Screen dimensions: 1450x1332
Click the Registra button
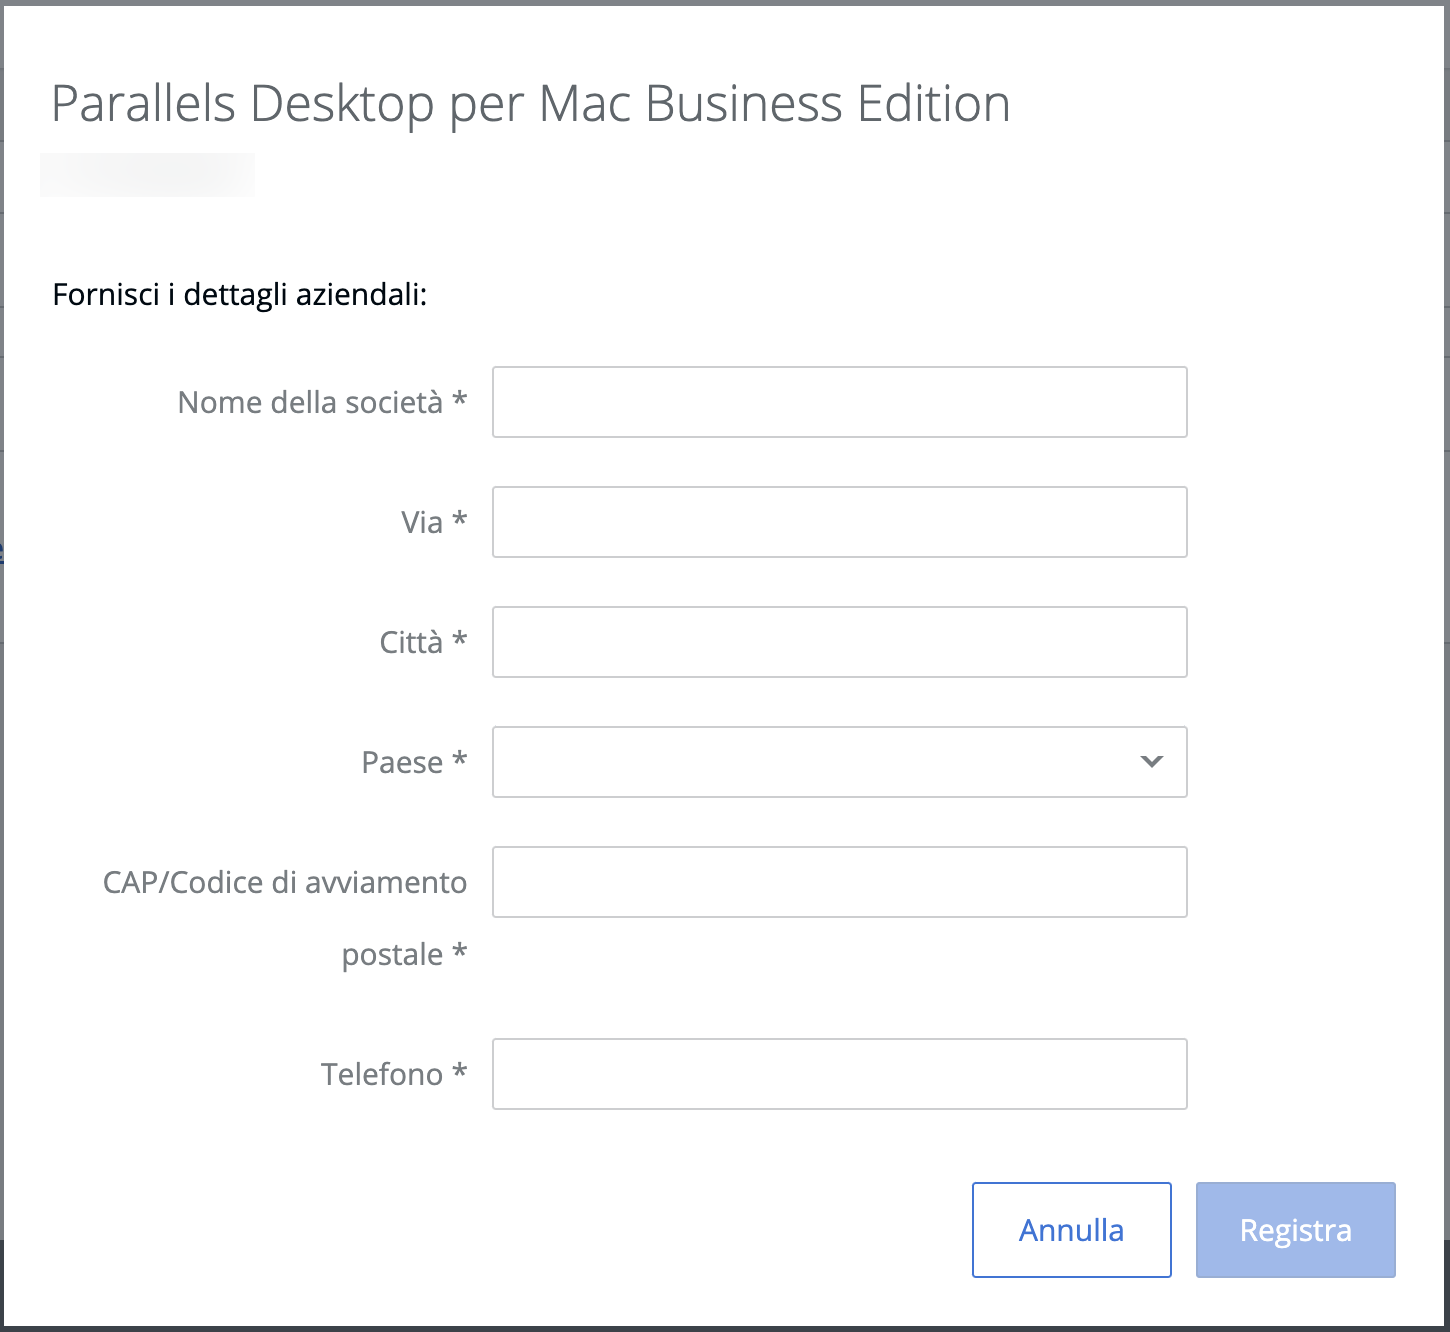tap(1295, 1230)
